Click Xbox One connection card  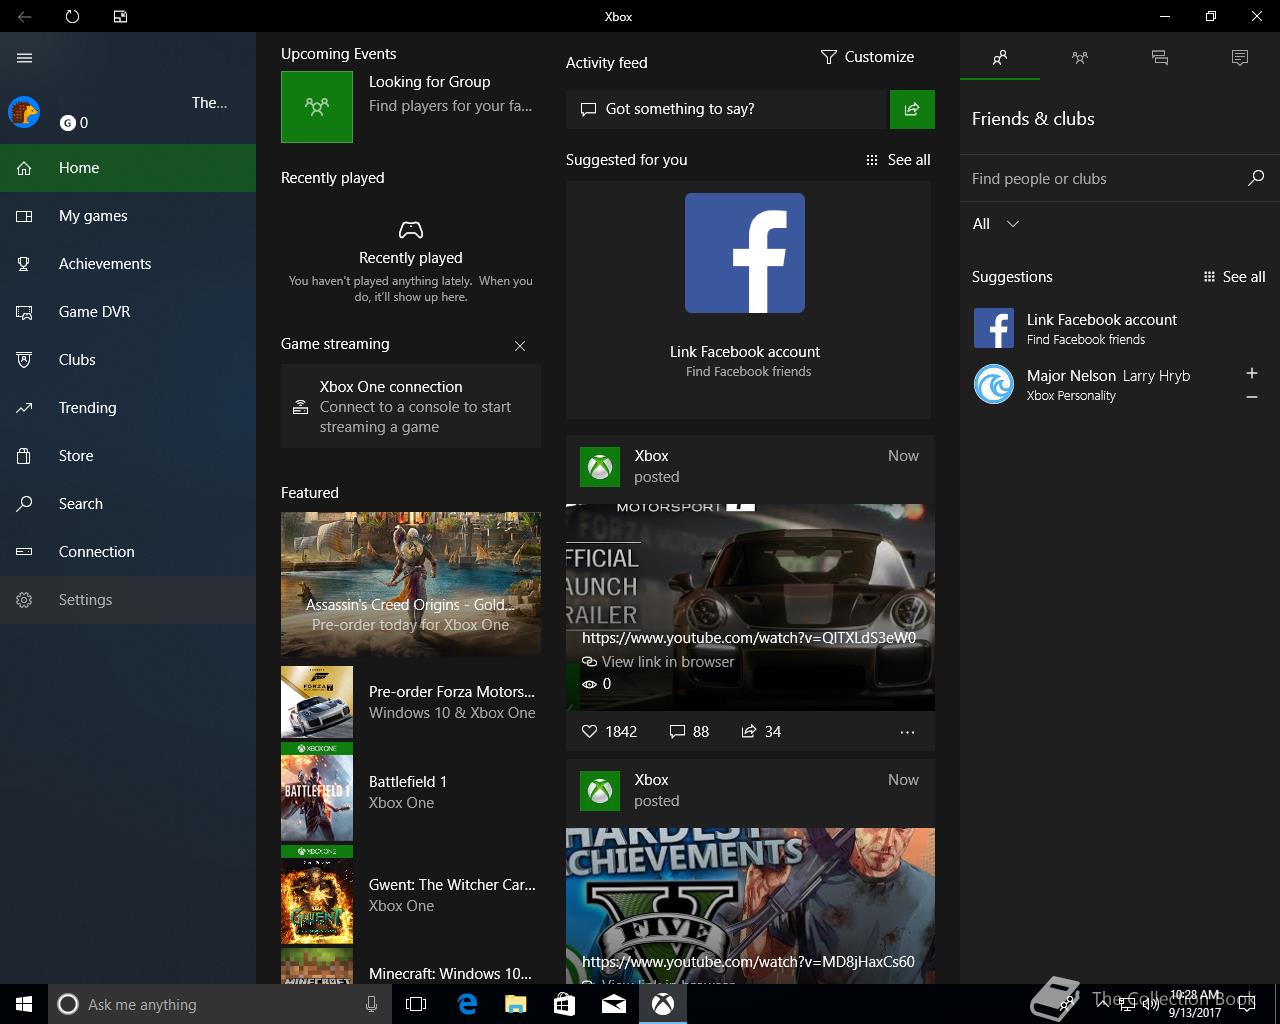pos(411,406)
